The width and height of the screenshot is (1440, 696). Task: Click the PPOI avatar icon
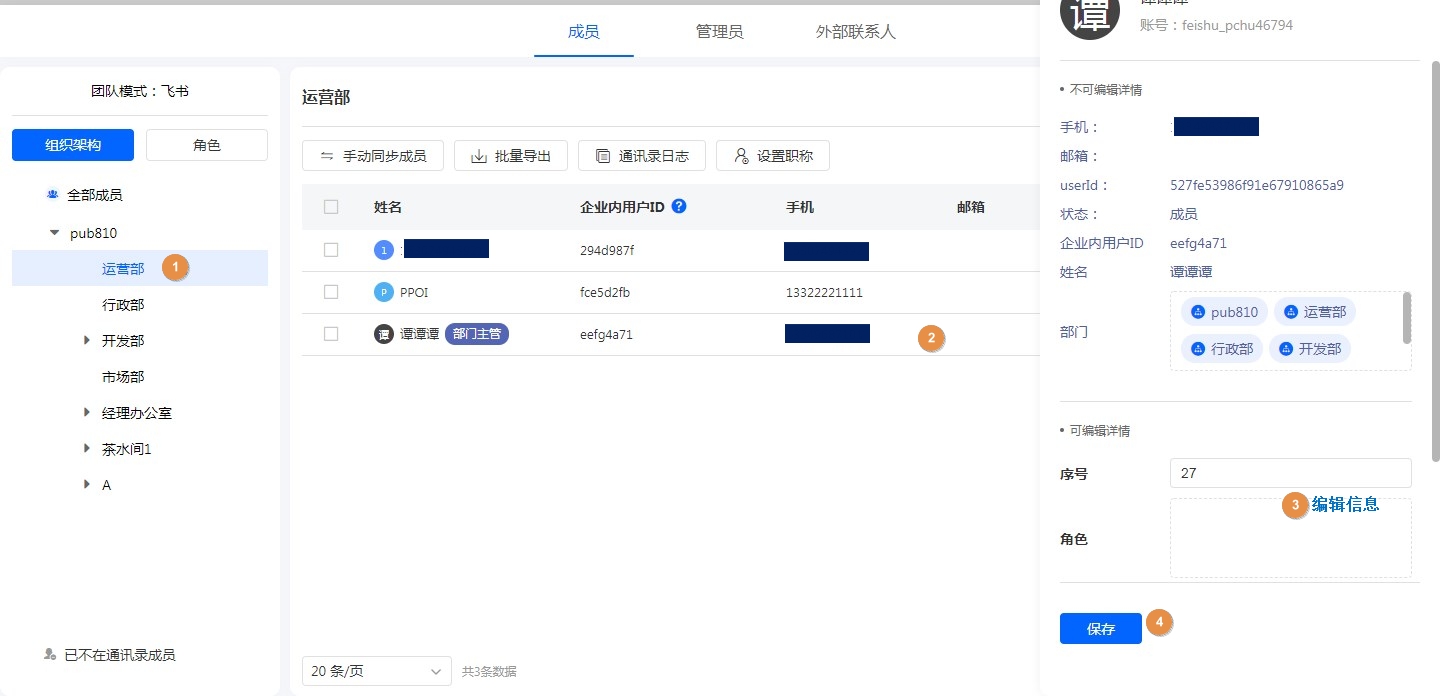coord(383,293)
